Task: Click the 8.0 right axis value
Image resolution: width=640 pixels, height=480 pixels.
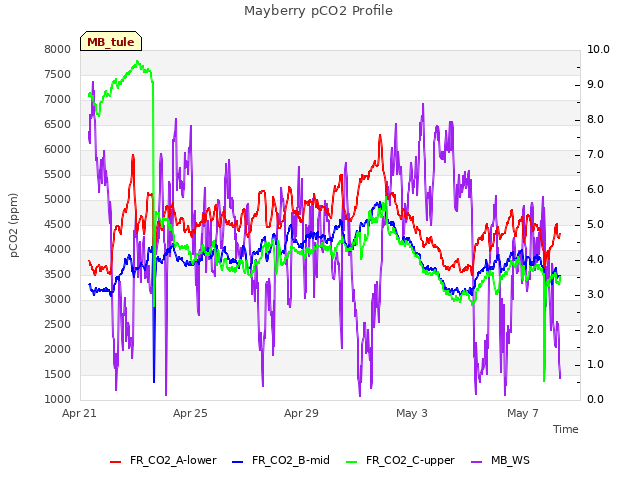Action: (x=596, y=120)
